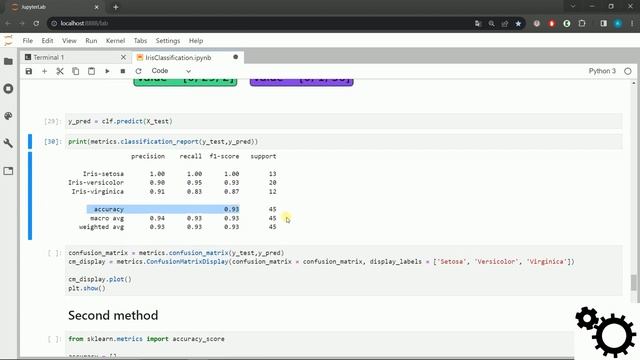Switch to the Terminal 1 tab

coord(76,58)
